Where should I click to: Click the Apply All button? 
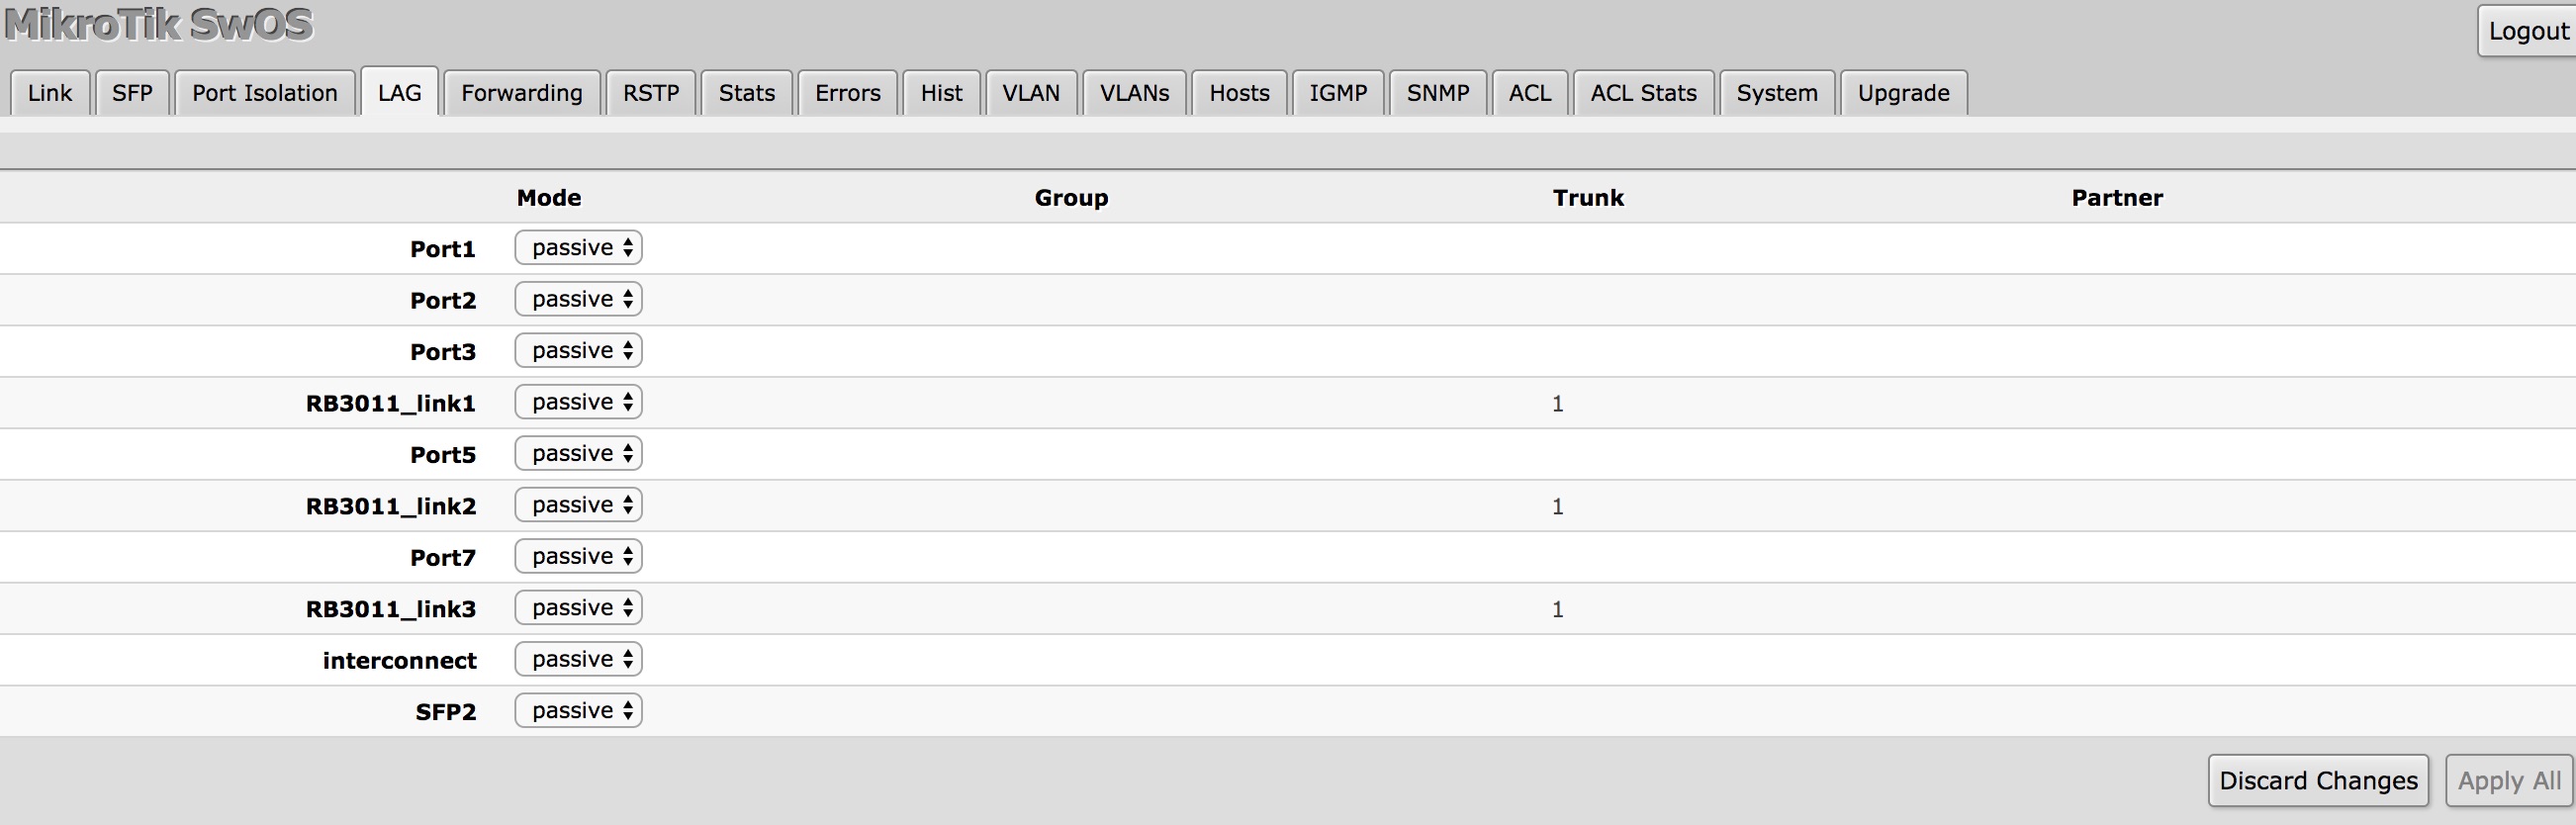[2509, 781]
